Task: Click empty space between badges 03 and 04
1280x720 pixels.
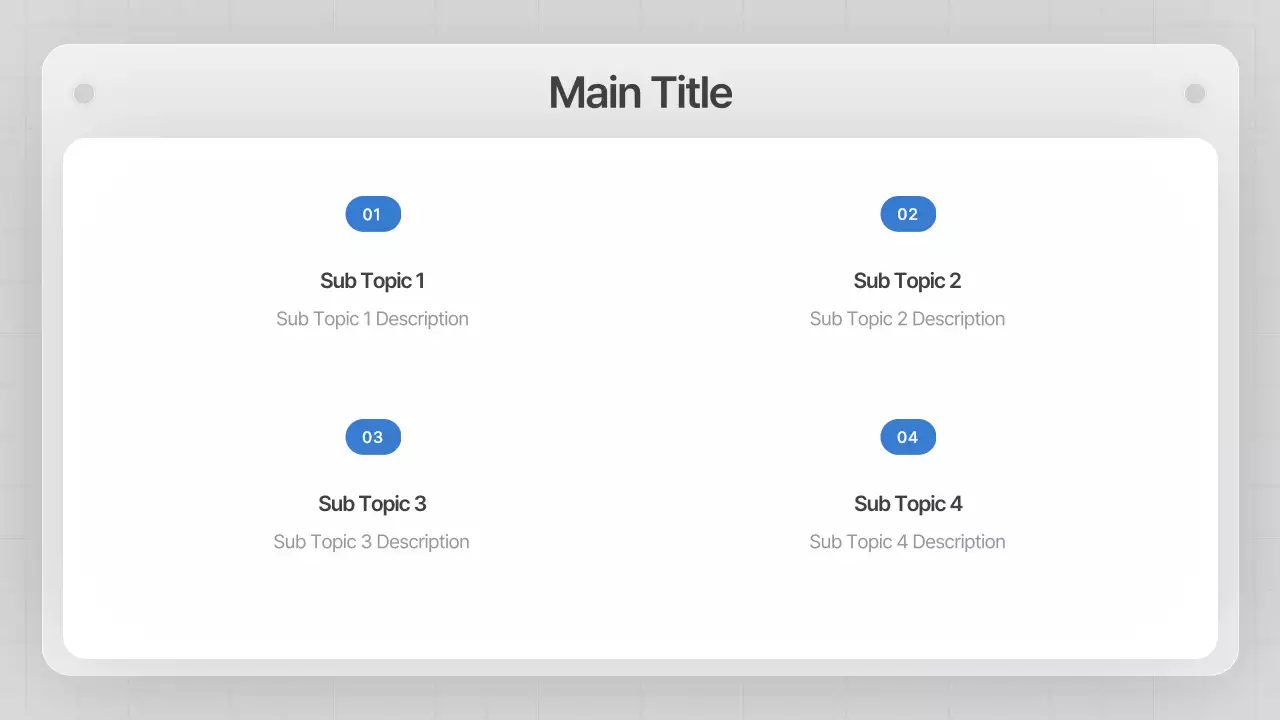Action: click(x=640, y=437)
